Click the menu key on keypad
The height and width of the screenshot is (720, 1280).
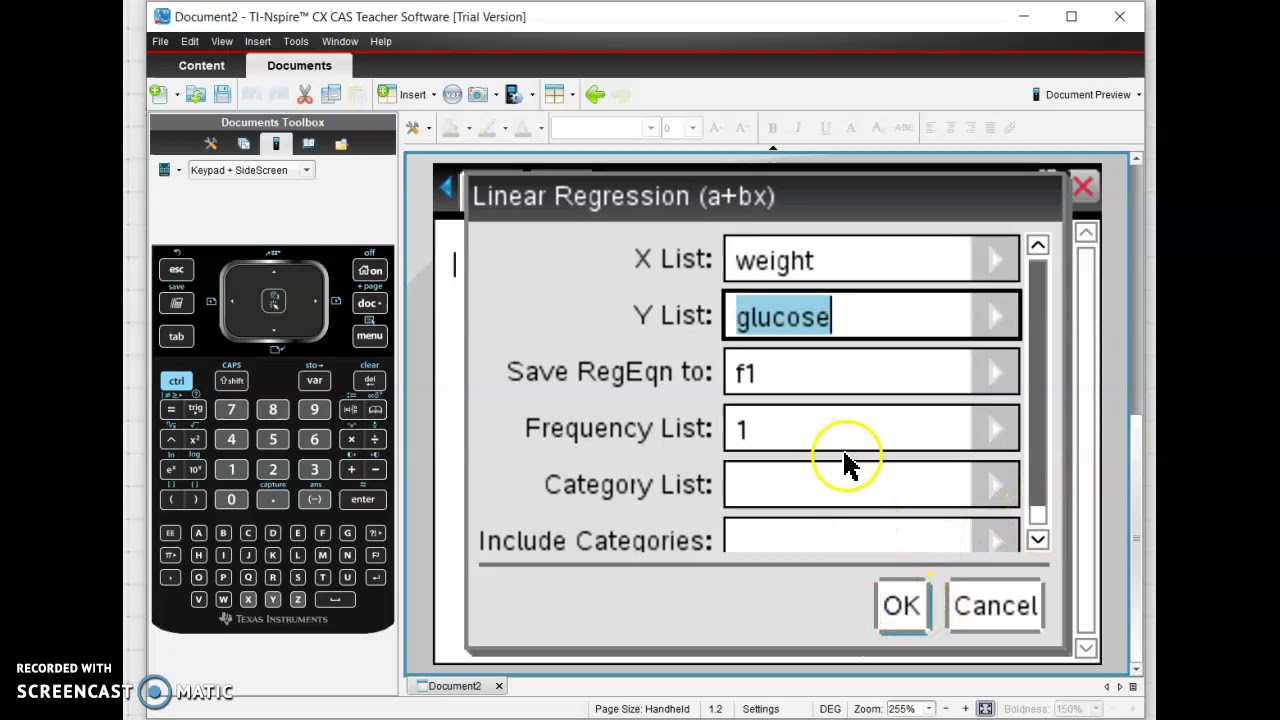coord(369,336)
